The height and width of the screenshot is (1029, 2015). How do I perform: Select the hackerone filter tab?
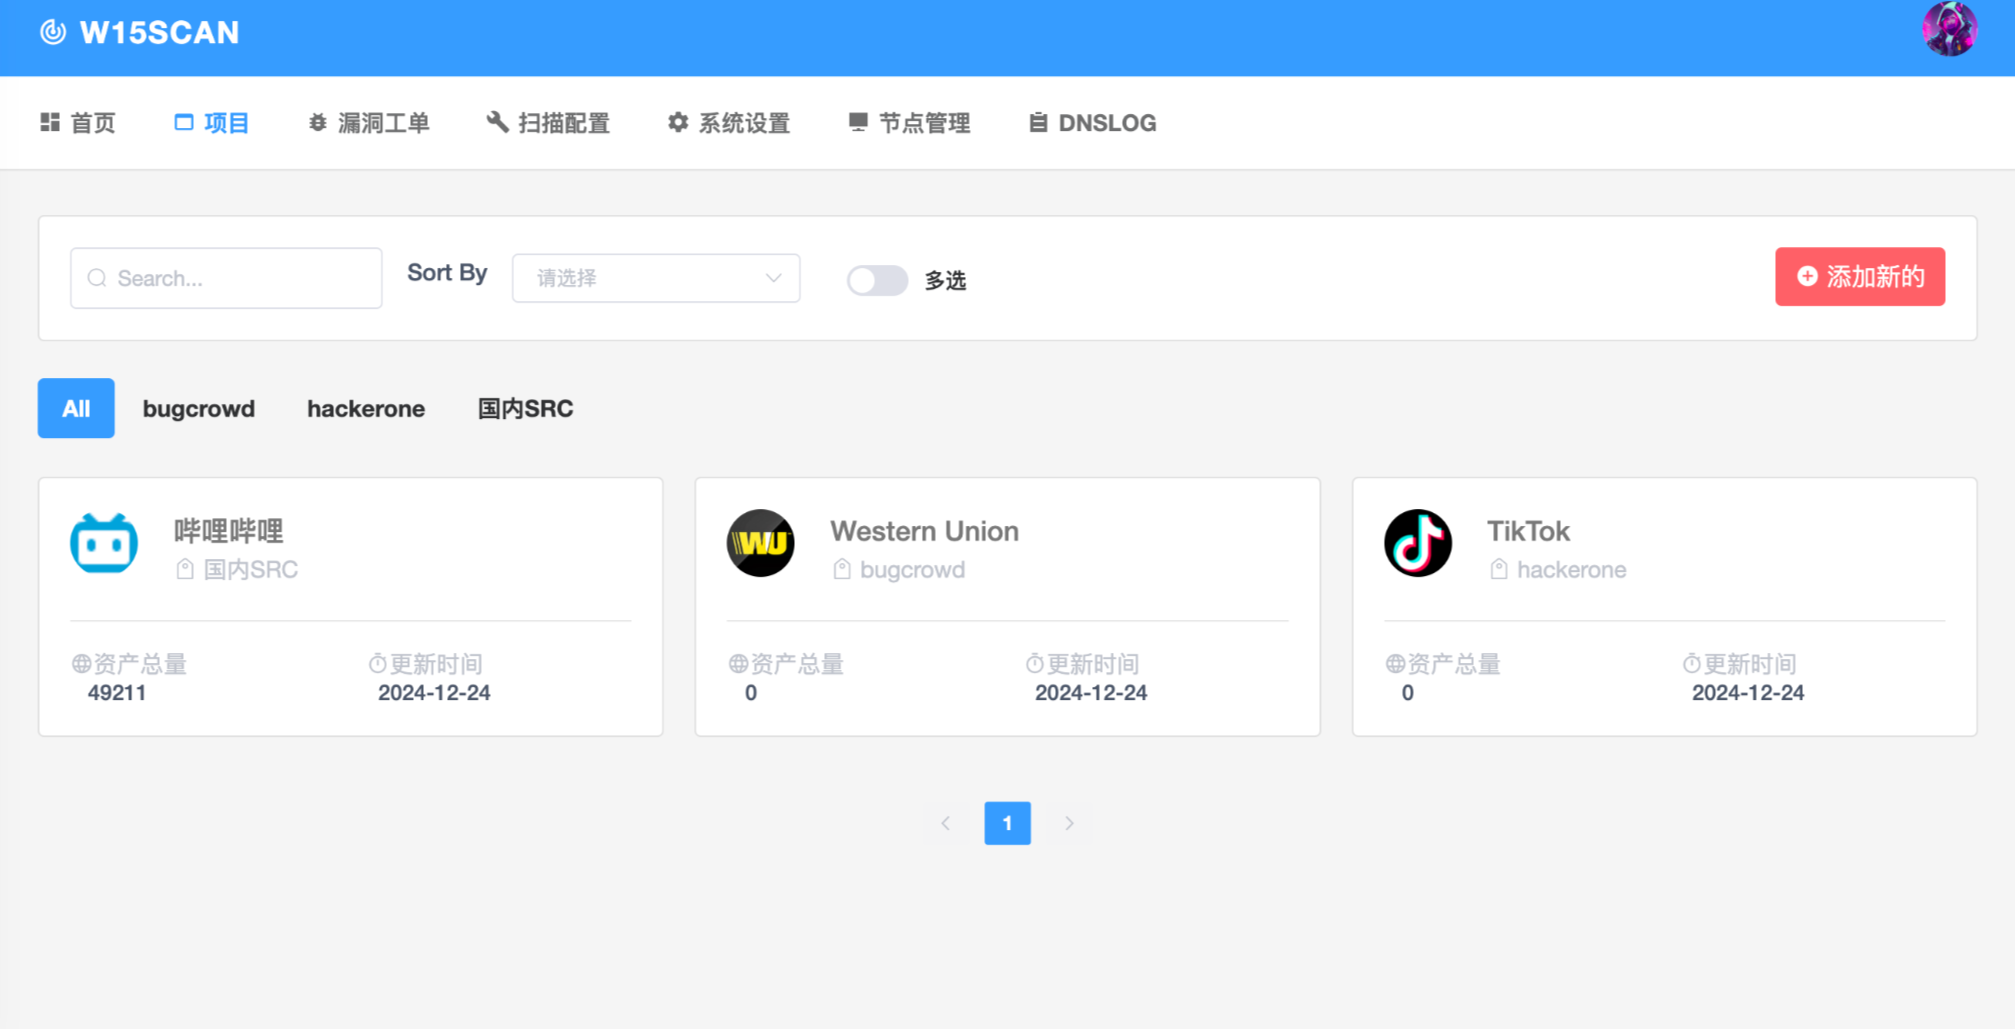click(366, 408)
